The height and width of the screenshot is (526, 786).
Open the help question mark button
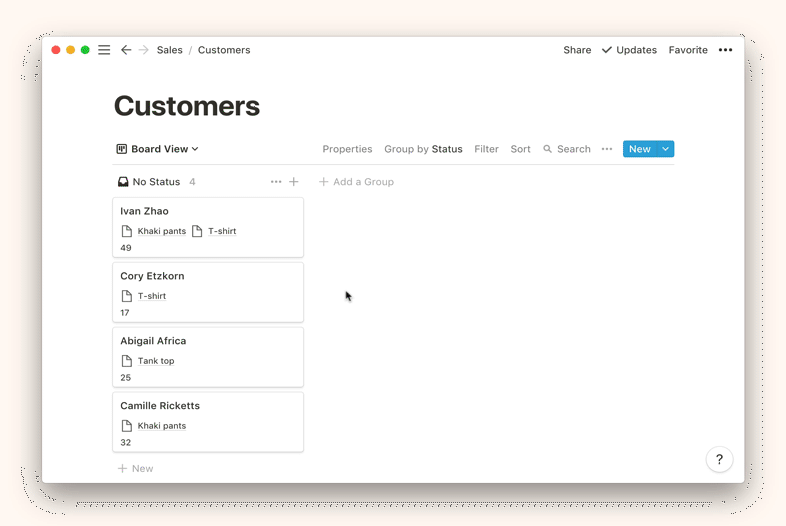click(719, 460)
